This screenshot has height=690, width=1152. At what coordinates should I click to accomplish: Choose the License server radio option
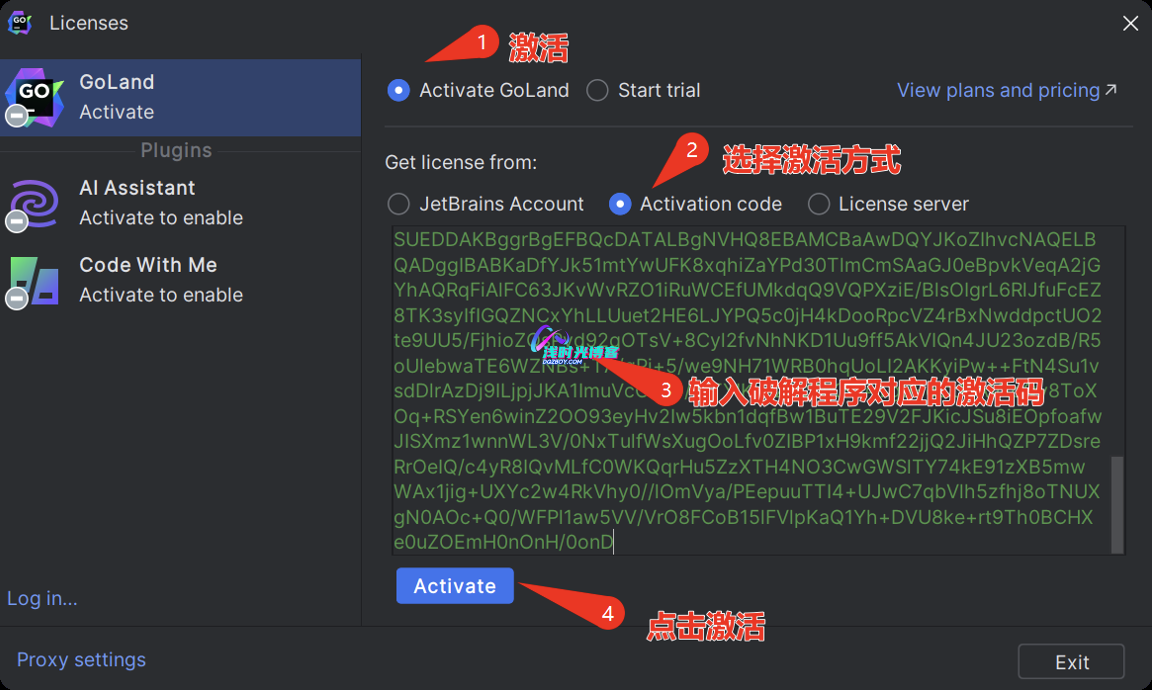(x=819, y=204)
